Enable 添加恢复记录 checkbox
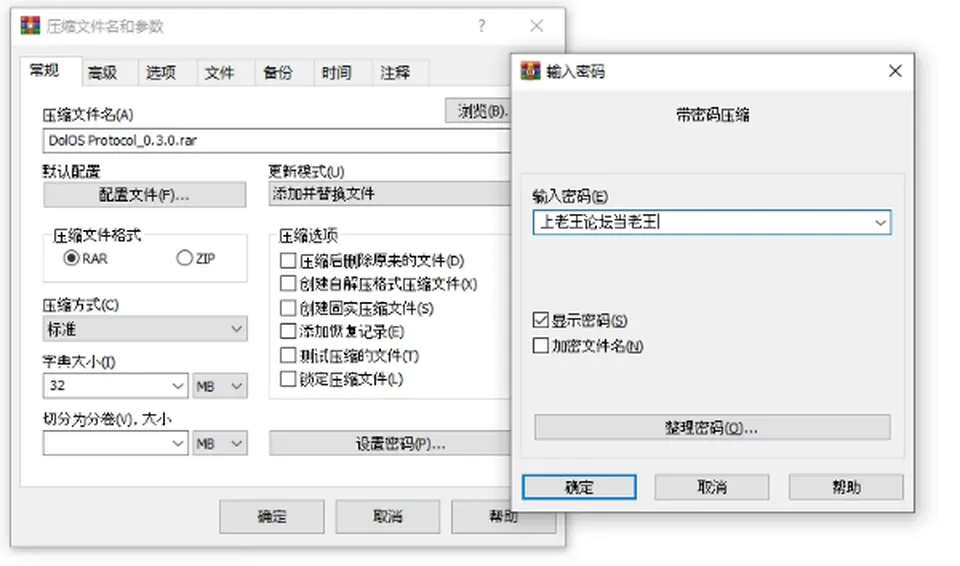 tap(287, 331)
